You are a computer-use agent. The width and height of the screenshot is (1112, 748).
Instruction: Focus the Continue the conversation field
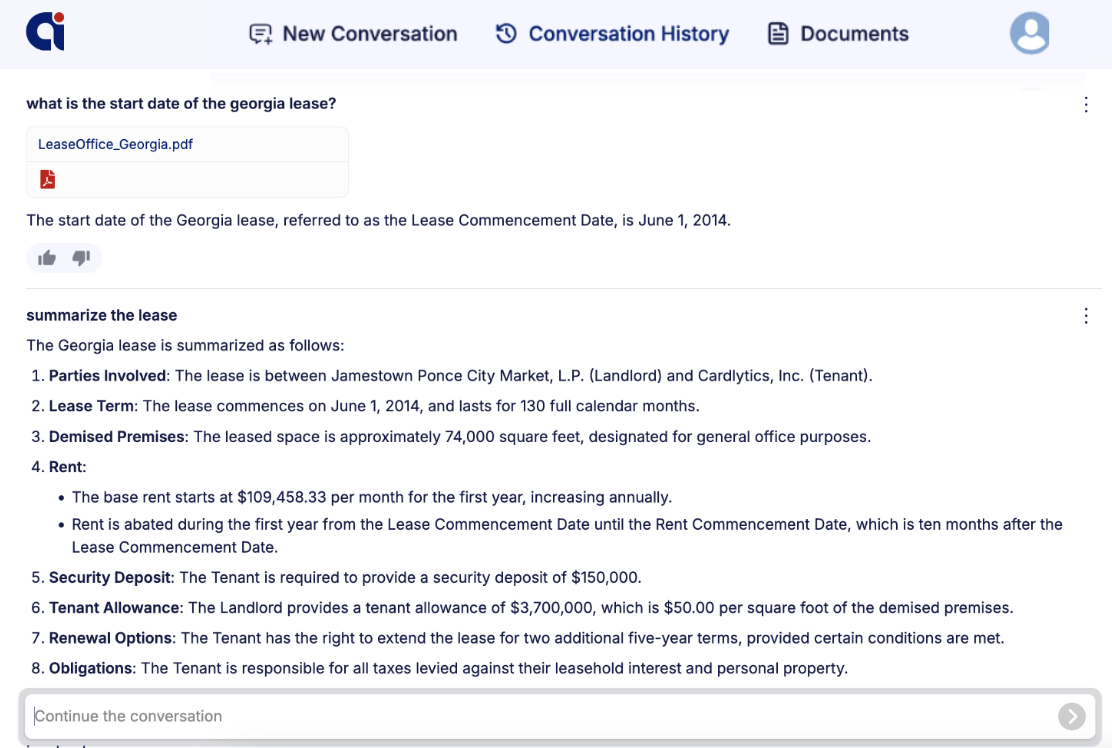tap(540, 716)
